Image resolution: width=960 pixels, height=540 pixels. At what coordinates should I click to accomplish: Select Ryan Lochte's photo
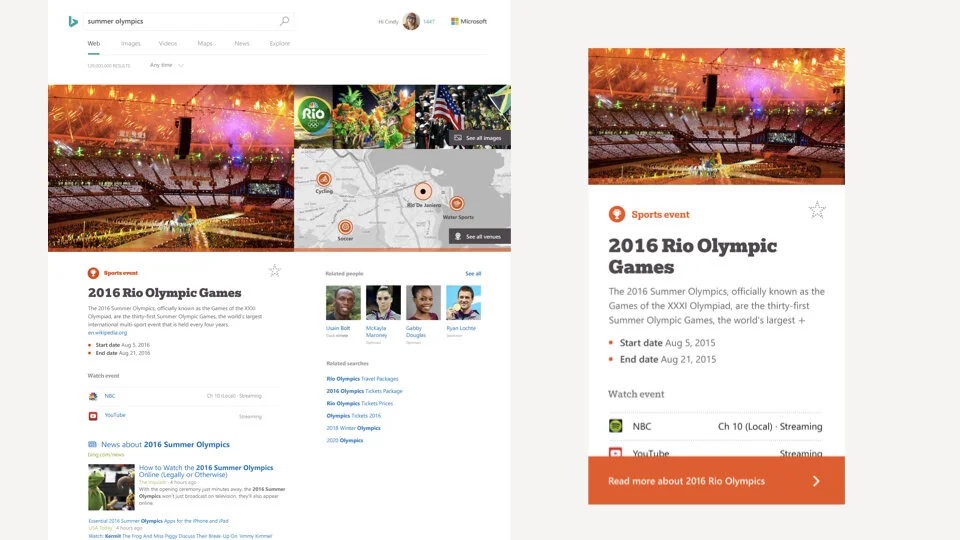tap(463, 302)
